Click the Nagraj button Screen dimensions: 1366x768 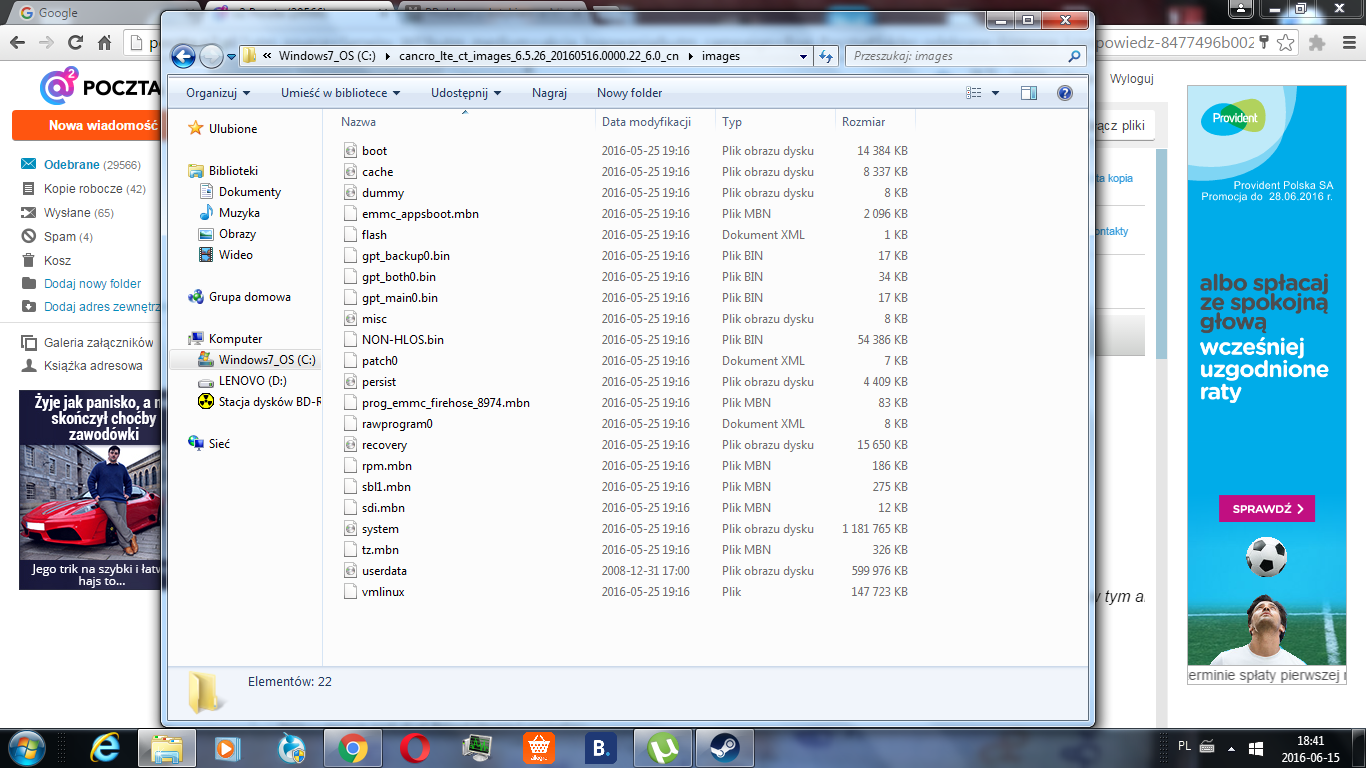(549, 93)
